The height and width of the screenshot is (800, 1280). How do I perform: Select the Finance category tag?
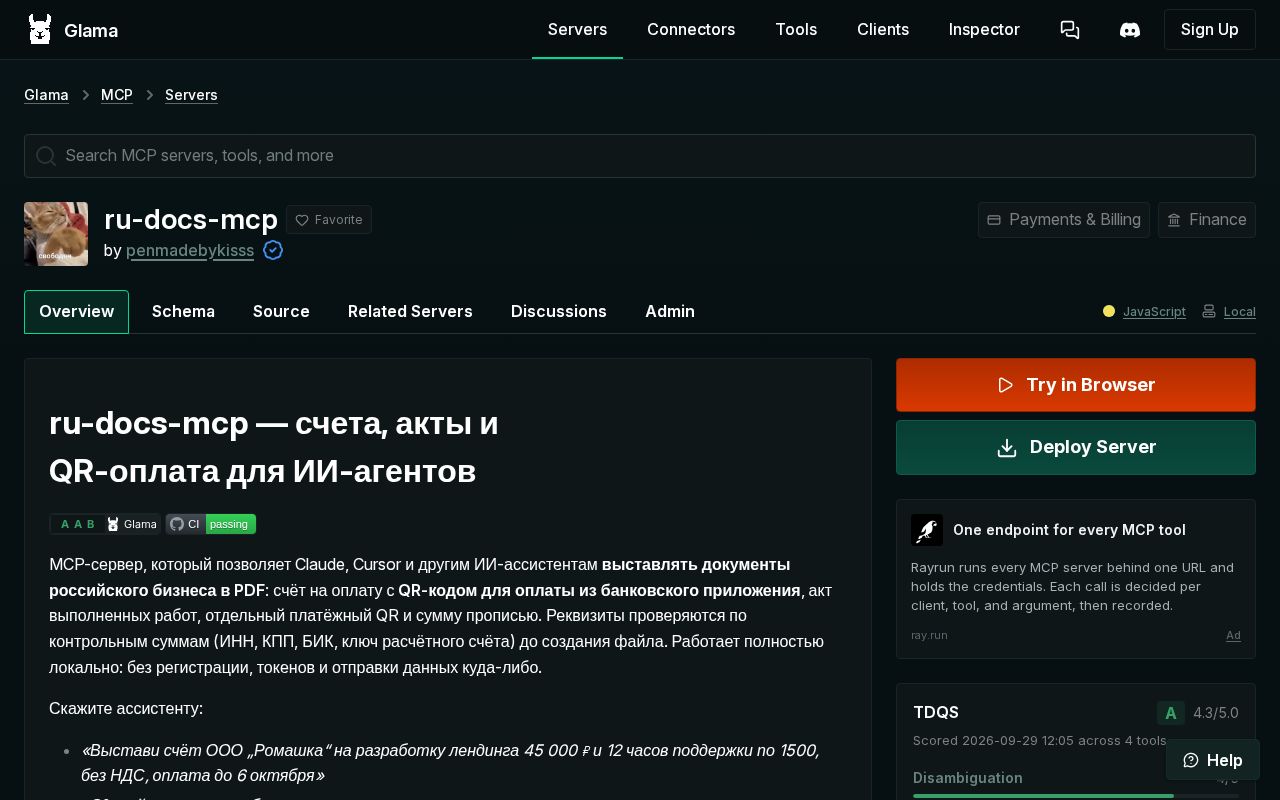coord(1207,220)
